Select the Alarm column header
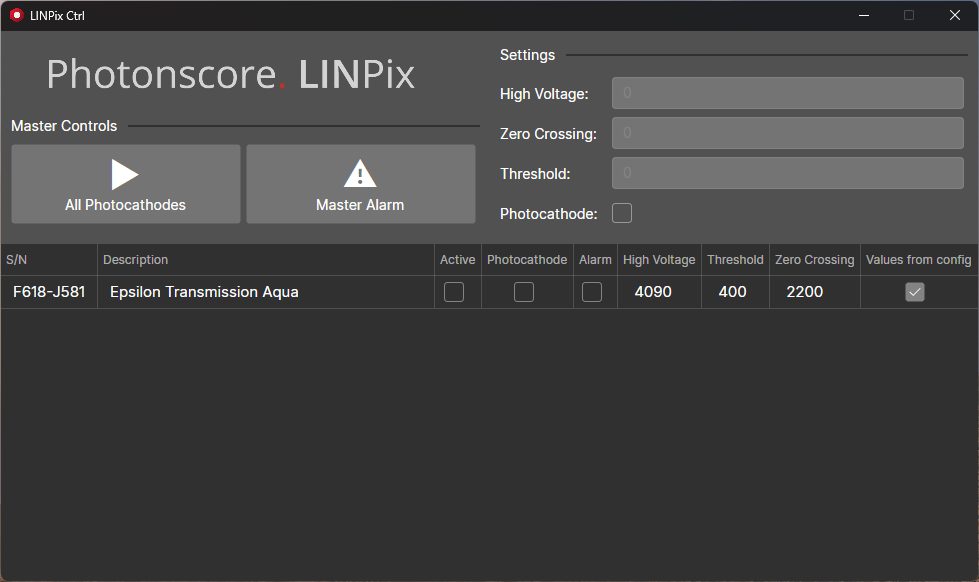 click(595, 260)
